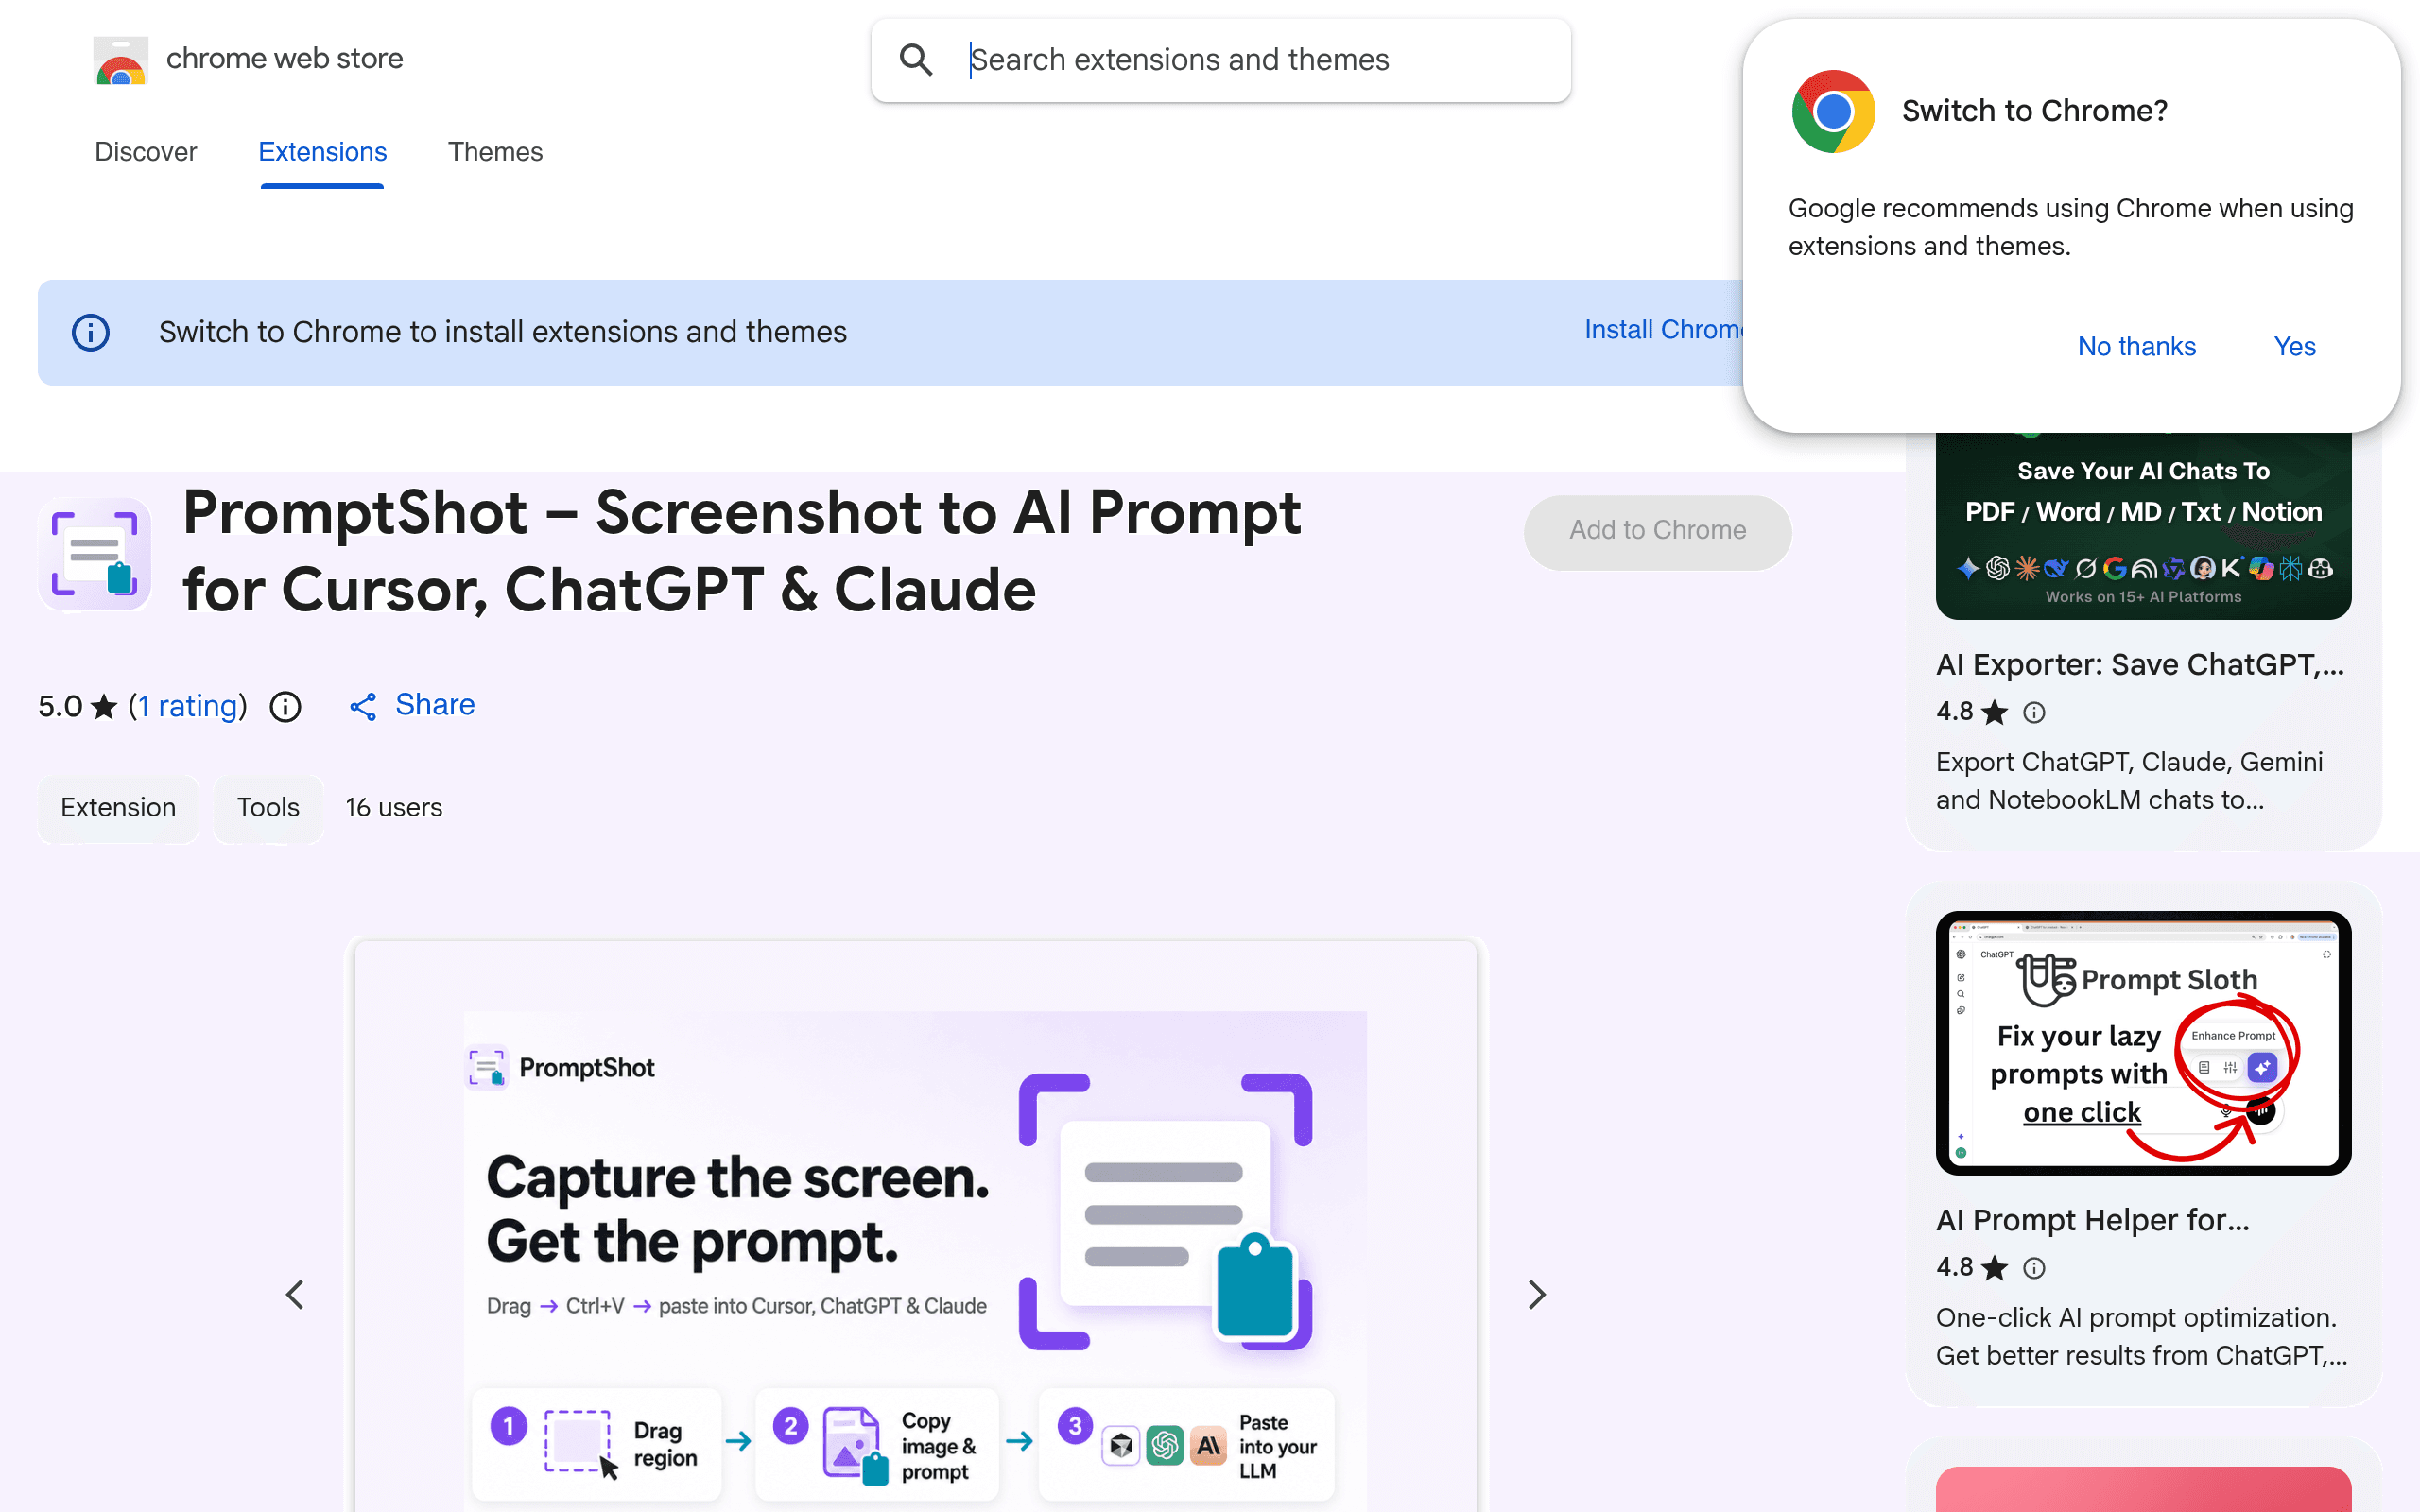Focus the Search extensions and themes field
The height and width of the screenshot is (1512, 2420).
click(x=1221, y=60)
